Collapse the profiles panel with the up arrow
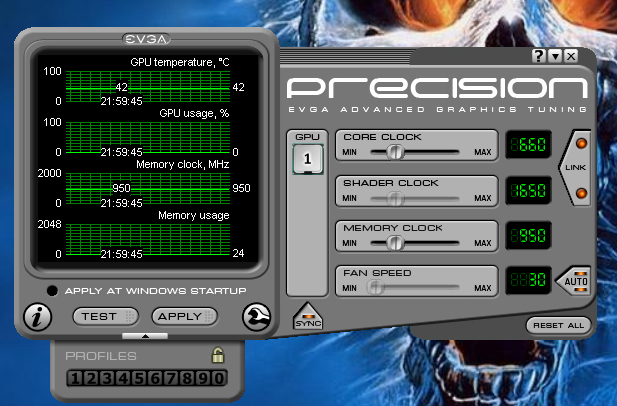Screen dimensions: 617x406 click(x=145, y=336)
